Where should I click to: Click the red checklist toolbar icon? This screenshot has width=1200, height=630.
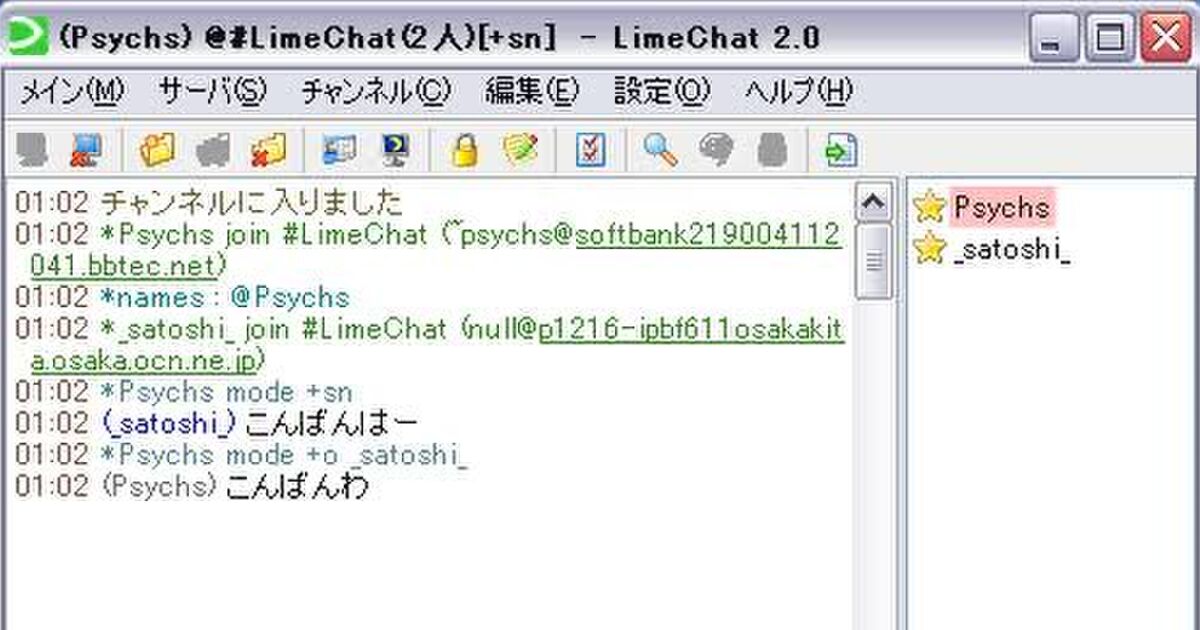[591, 150]
